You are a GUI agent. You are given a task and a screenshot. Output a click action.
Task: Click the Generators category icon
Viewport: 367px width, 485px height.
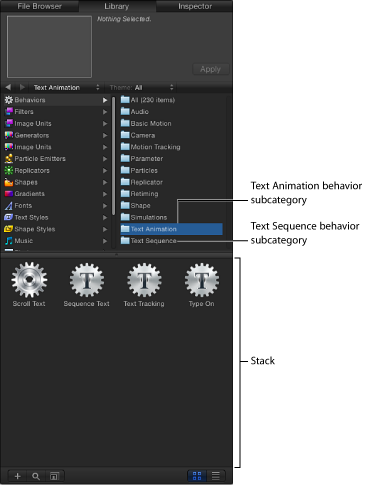point(9,135)
